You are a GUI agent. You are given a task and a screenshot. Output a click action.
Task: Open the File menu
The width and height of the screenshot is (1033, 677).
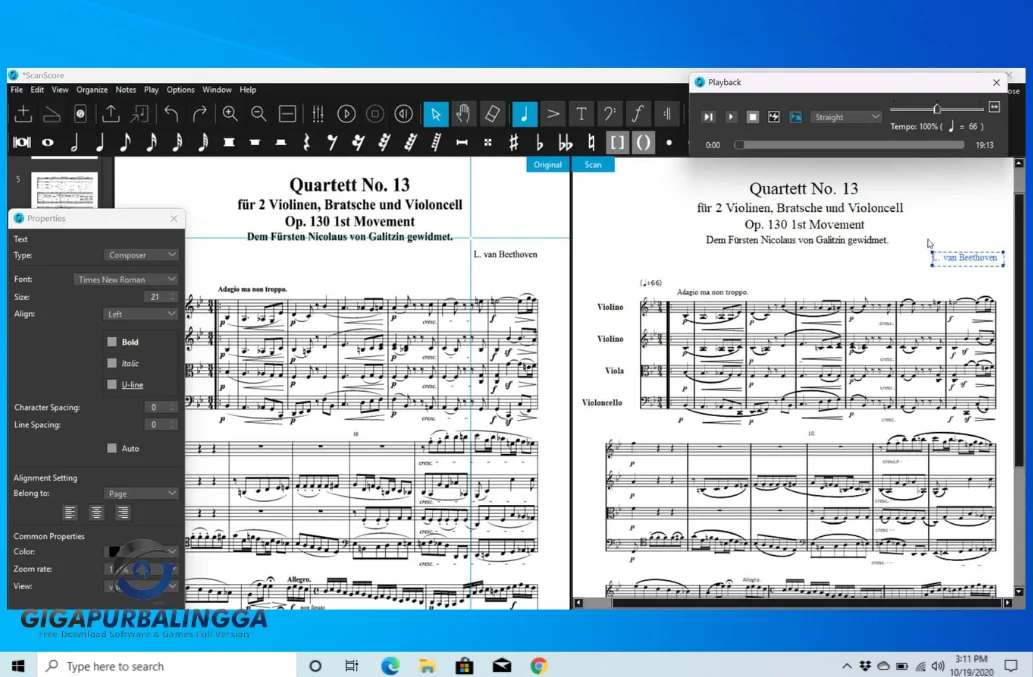(16, 90)
